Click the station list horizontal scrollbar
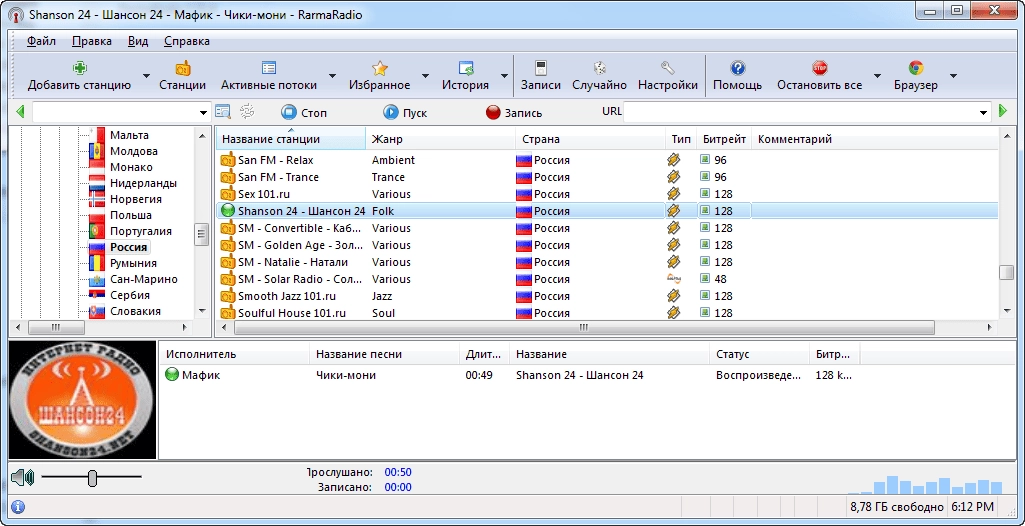The image size is (1025, 526). coord(584,327)
